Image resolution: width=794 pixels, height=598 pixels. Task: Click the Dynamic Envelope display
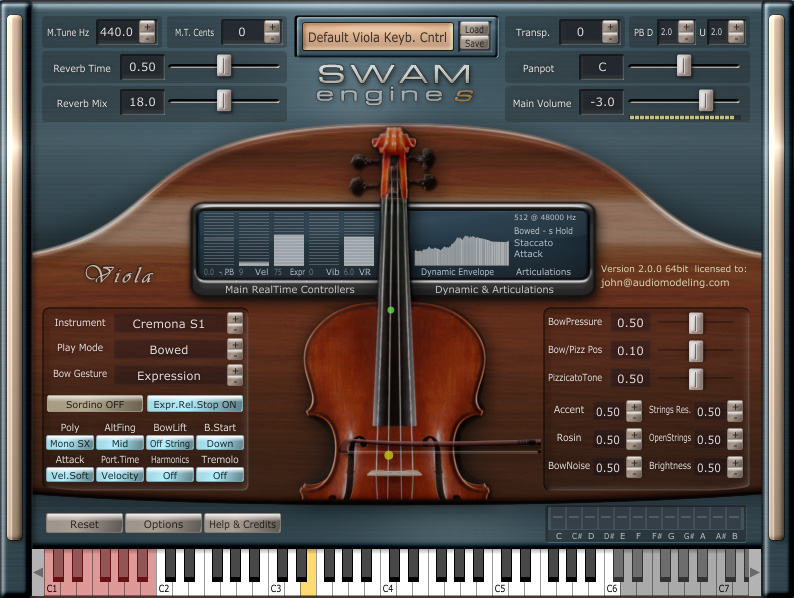461,250
